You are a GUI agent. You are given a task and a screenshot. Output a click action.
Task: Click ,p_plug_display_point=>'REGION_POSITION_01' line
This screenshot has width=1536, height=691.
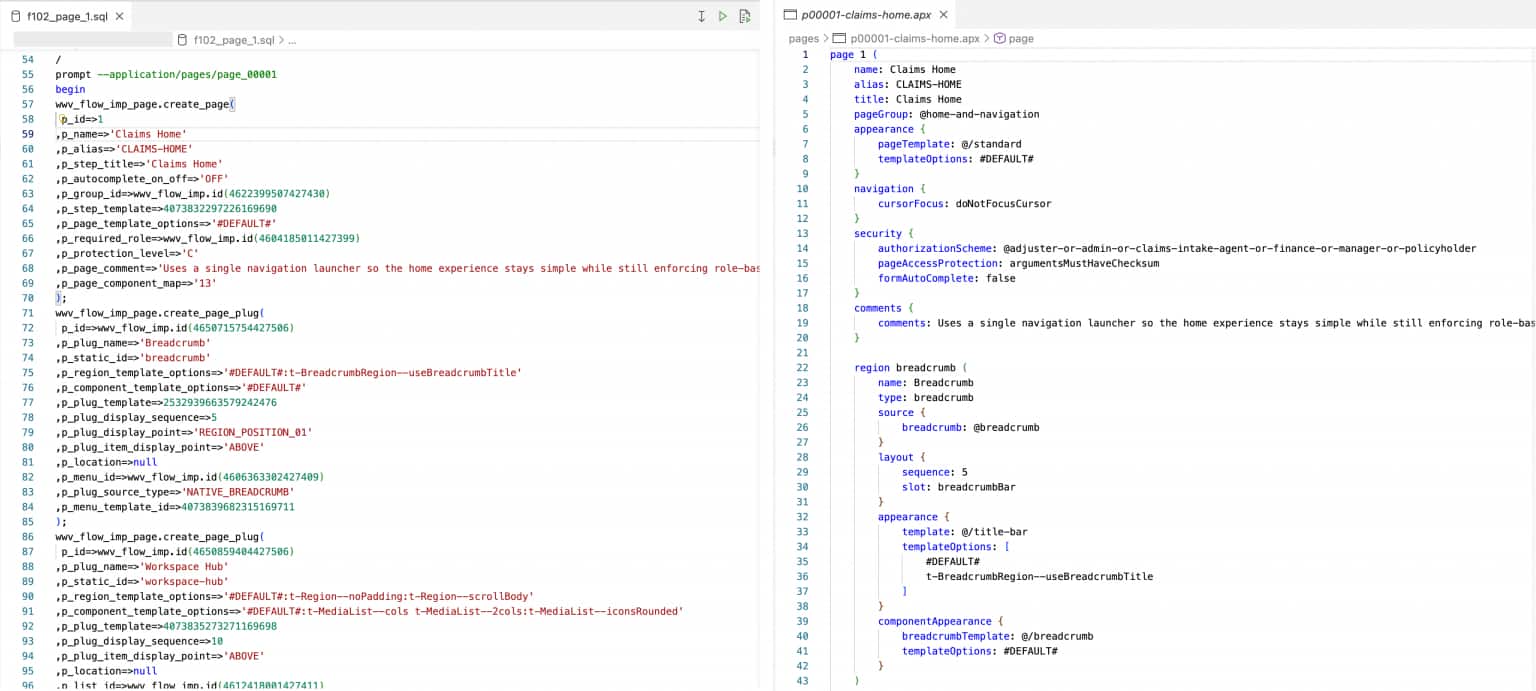pos(184,433)
